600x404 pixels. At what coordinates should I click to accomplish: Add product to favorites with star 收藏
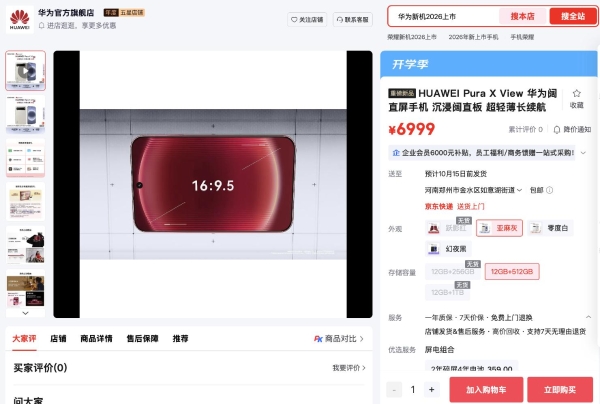576,99
